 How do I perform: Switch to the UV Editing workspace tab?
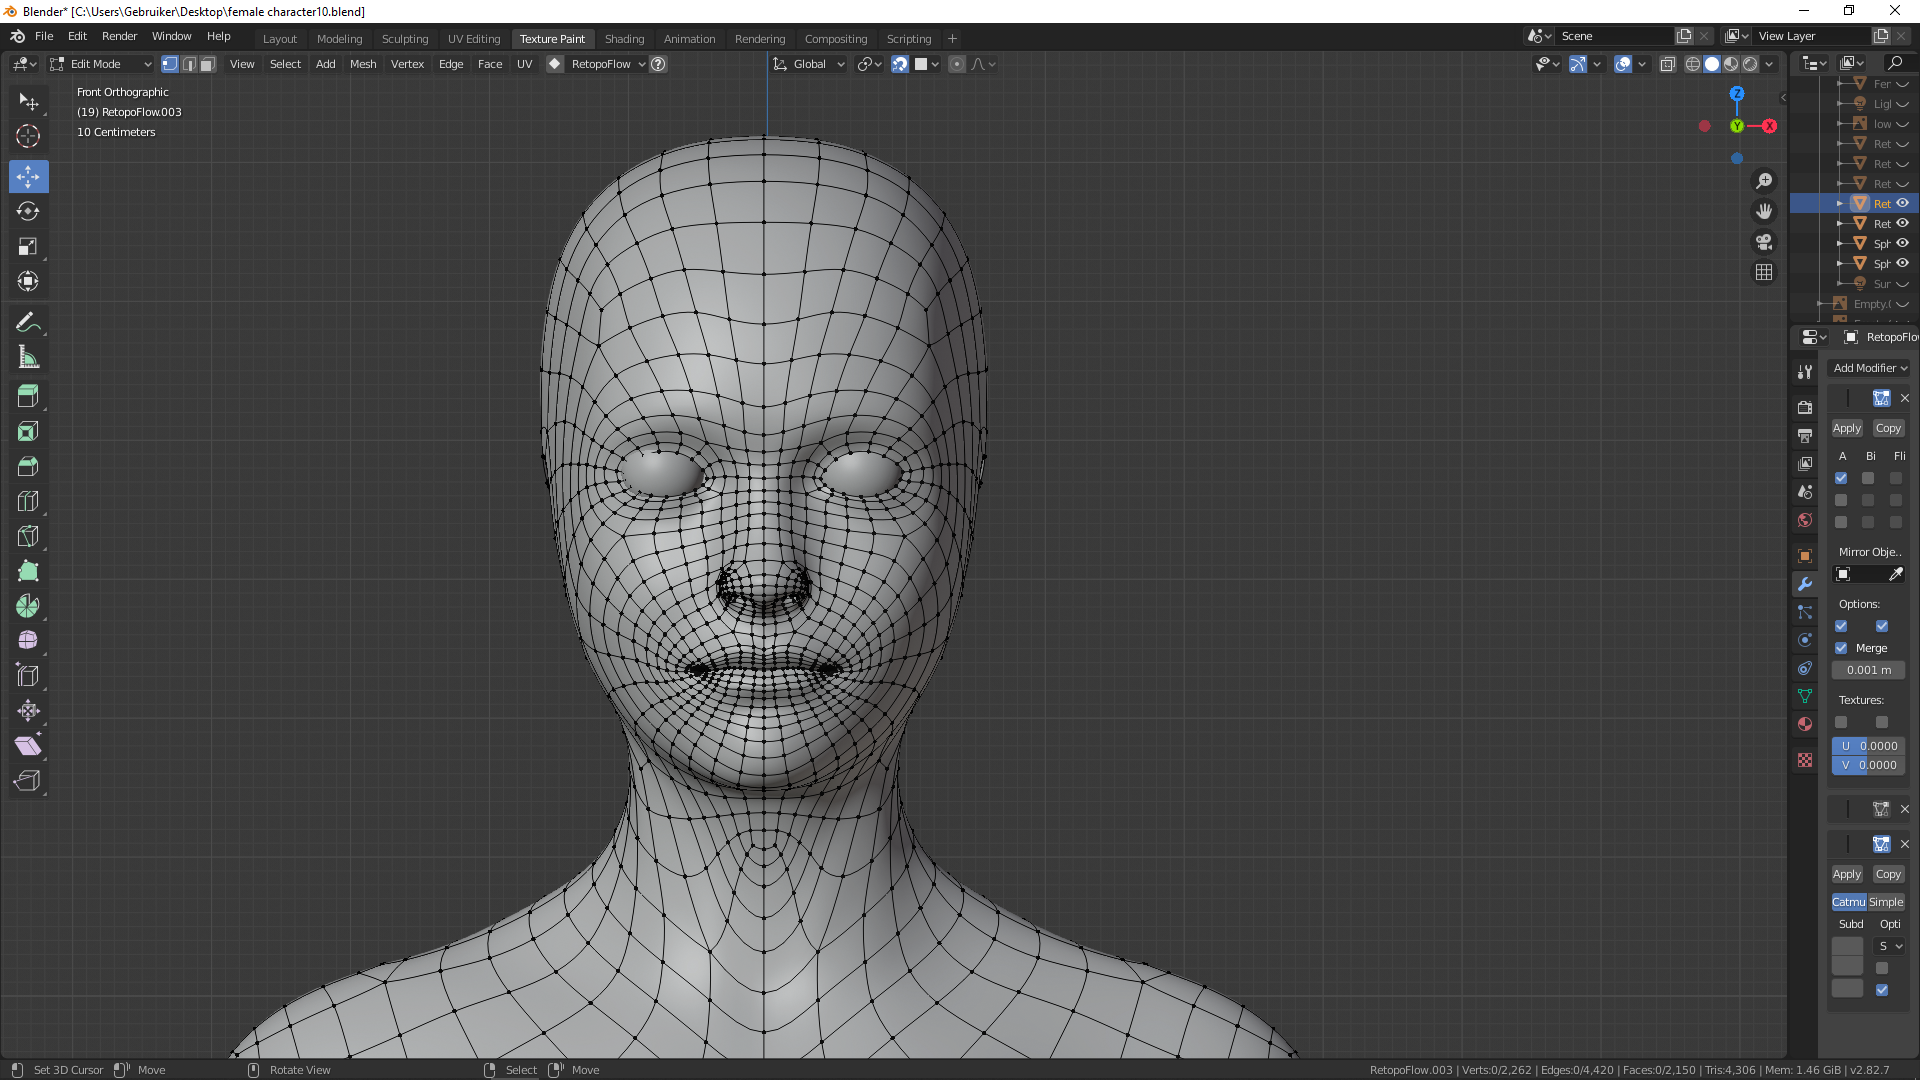pyautogui.click(x=473, y=39)
